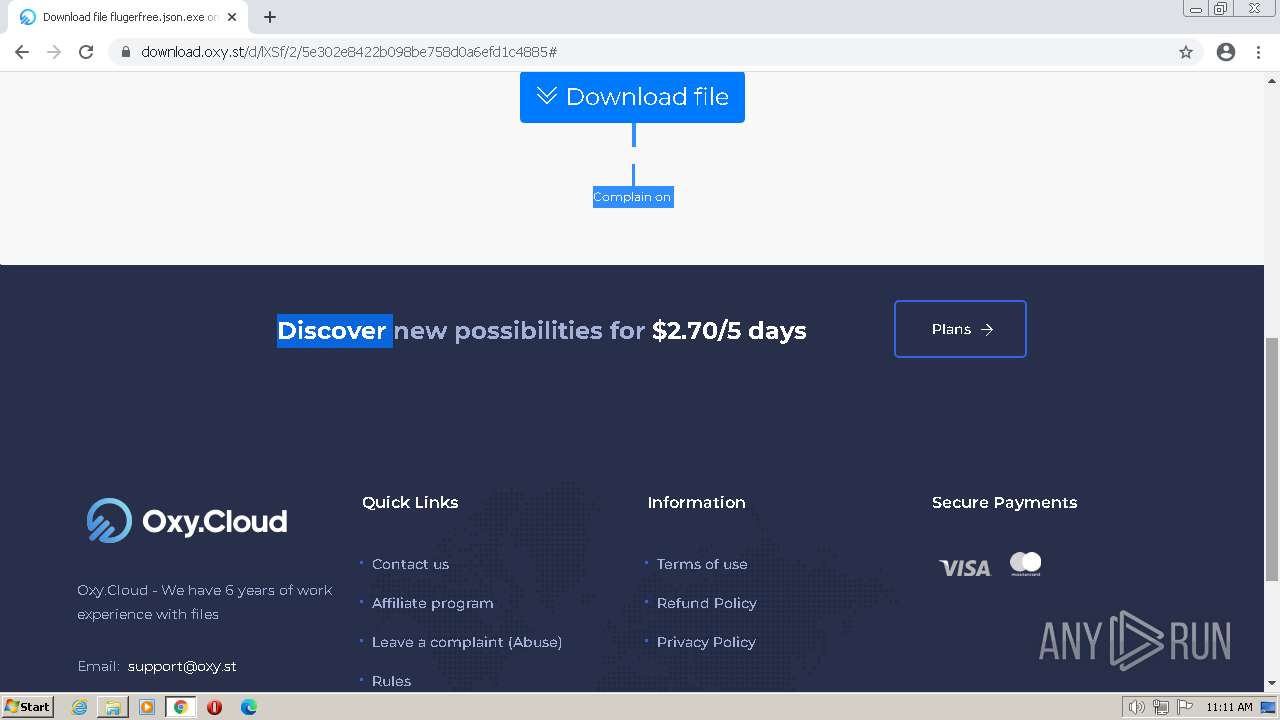Open the Refund Policy link
Screen dimensions: 1280x720
pos(706,603)
